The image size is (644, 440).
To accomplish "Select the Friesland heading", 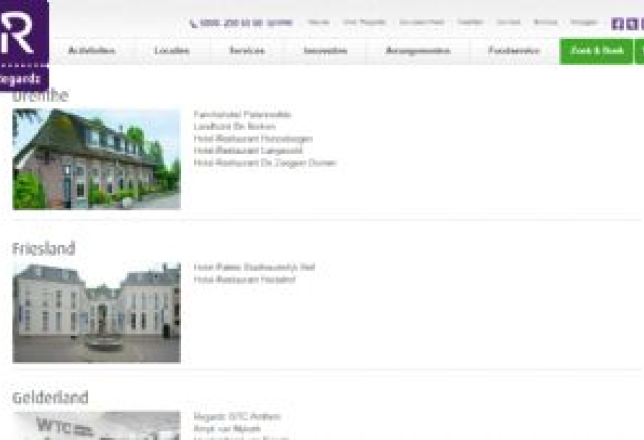I will click(44, 249).
